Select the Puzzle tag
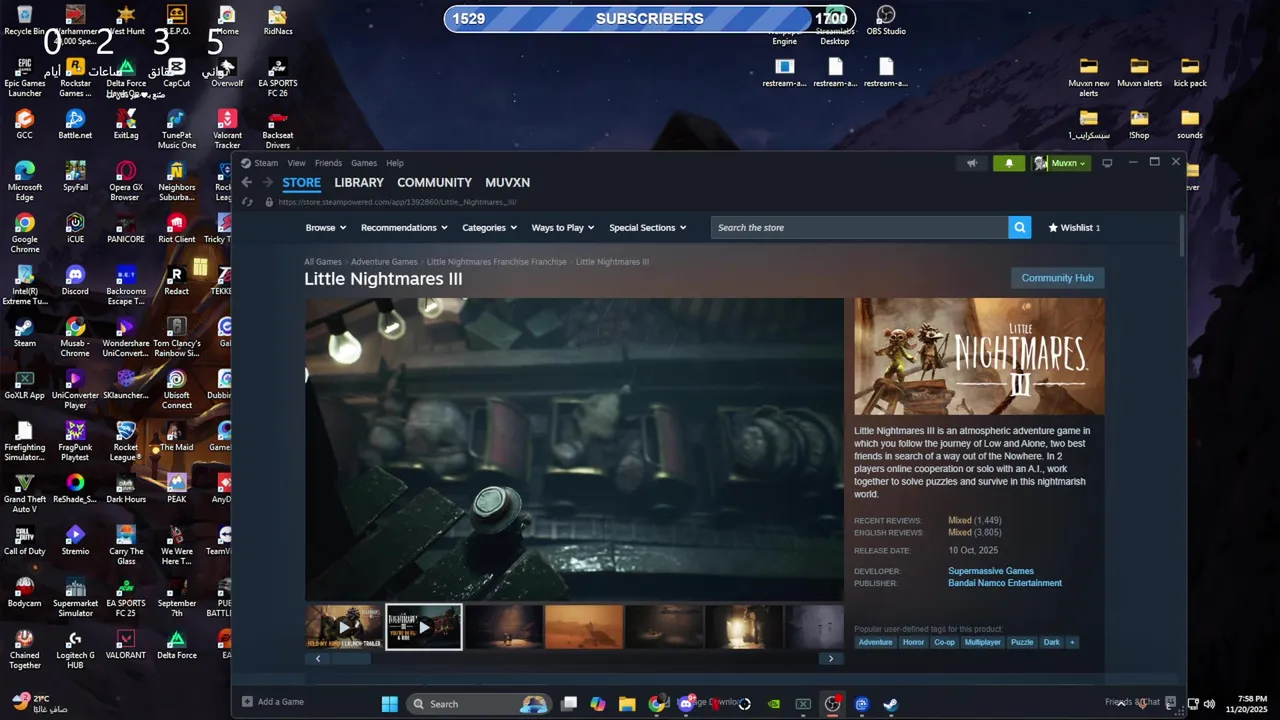1280x720 pixels. click(x=1021, y=642)
